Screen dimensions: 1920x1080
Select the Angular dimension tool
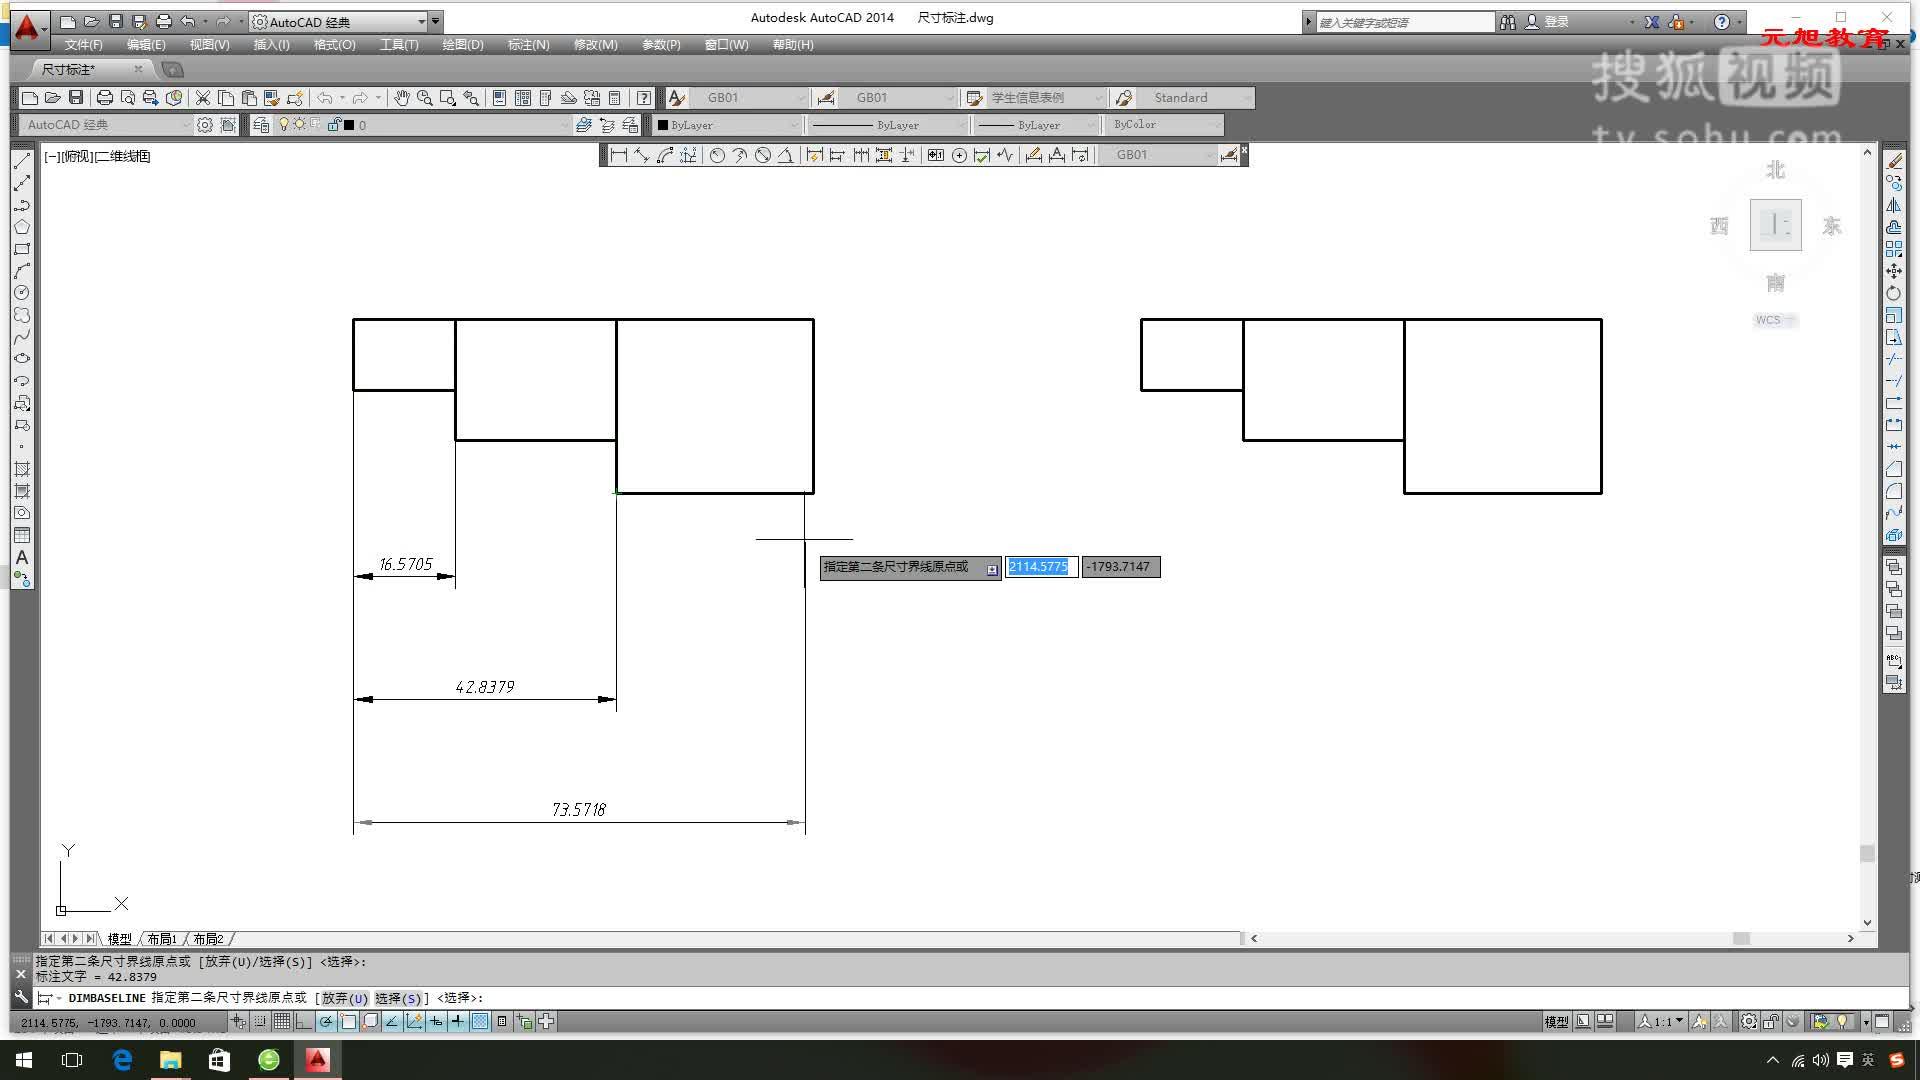point(785,155)
